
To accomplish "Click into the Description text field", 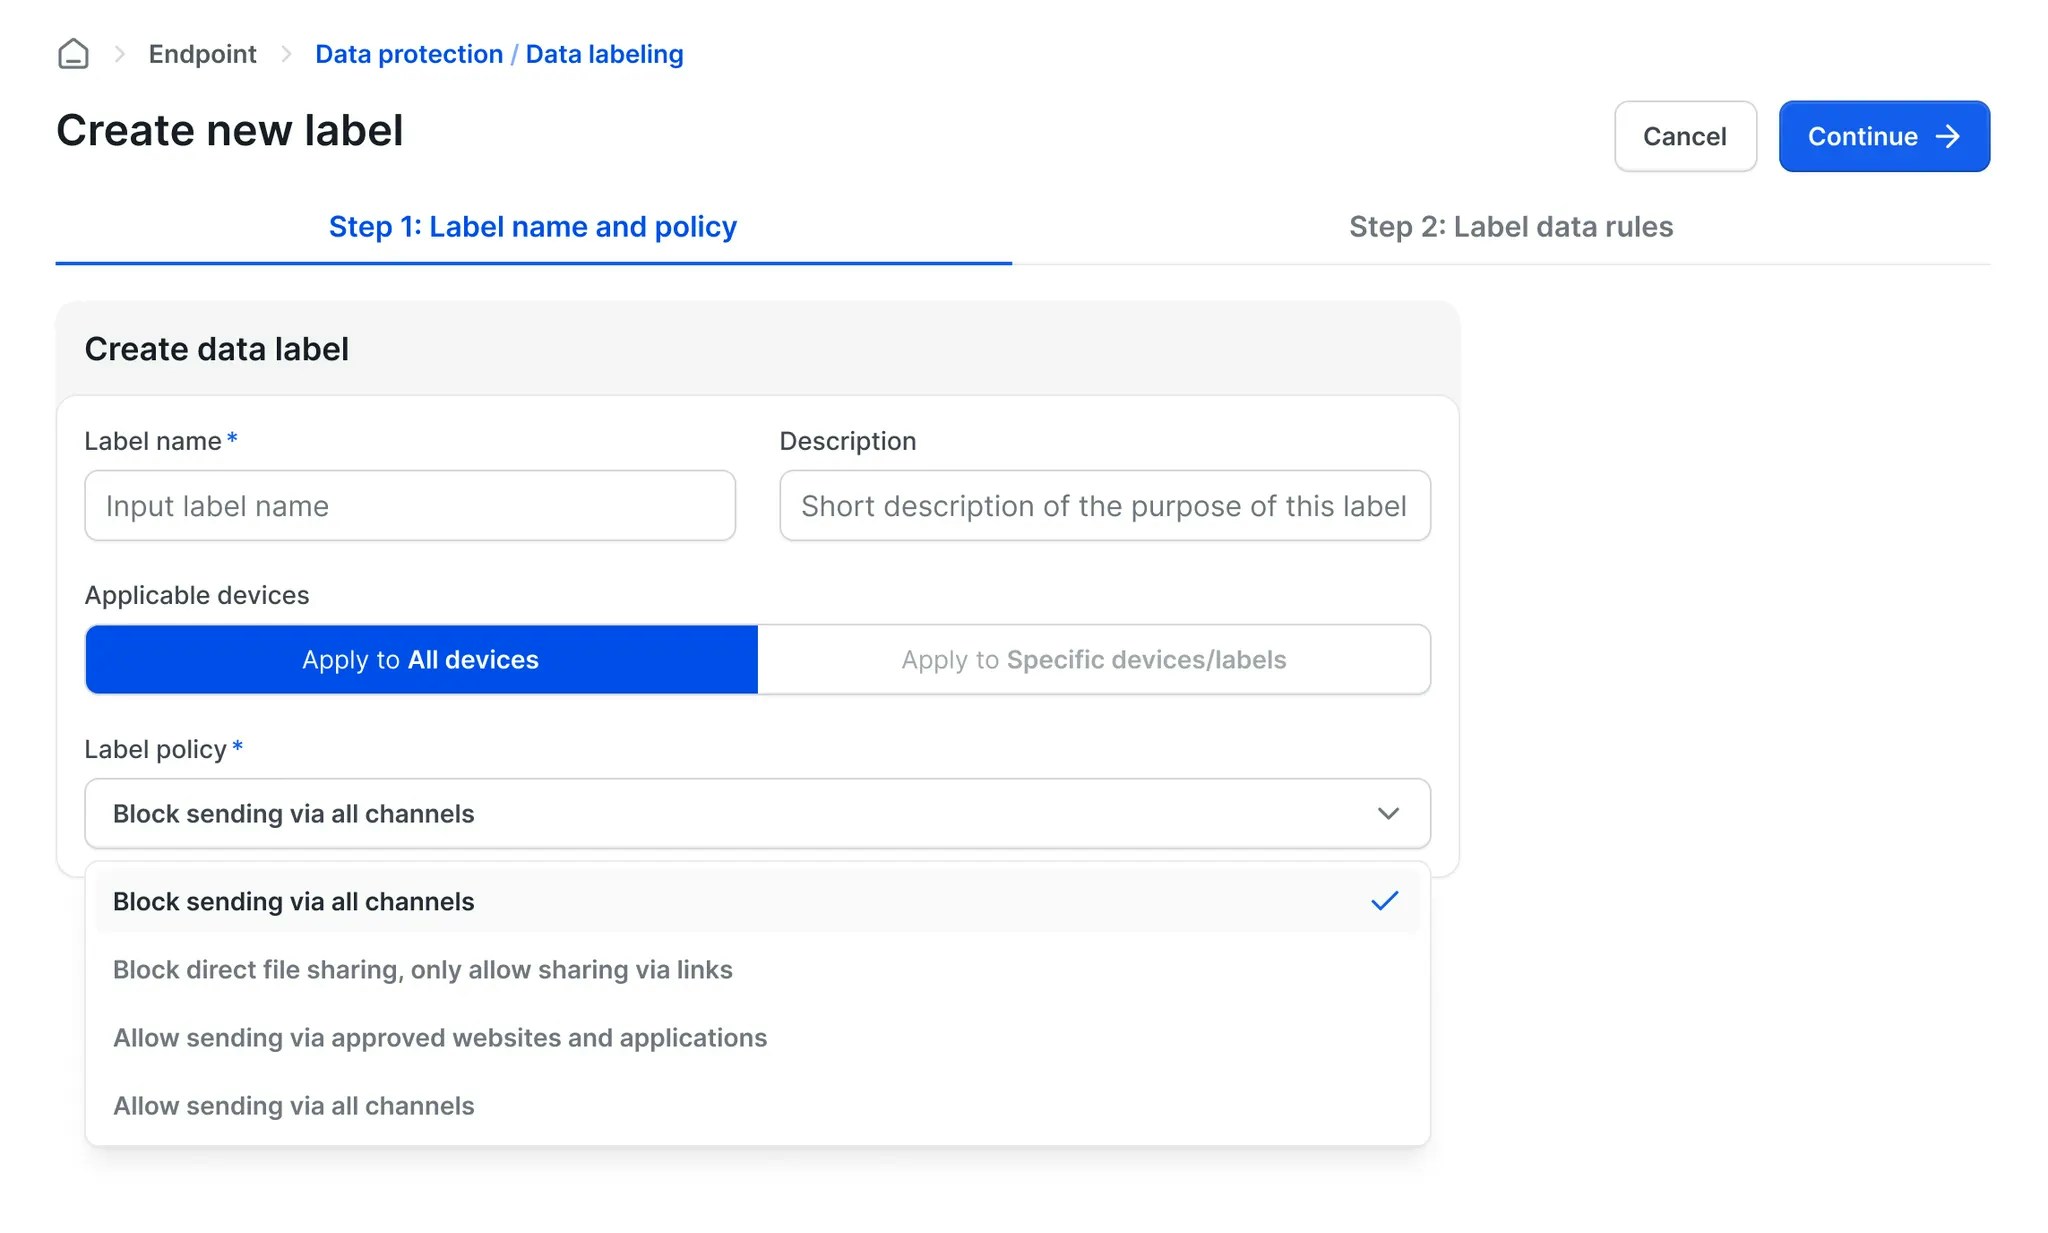I will point(1104,506).
